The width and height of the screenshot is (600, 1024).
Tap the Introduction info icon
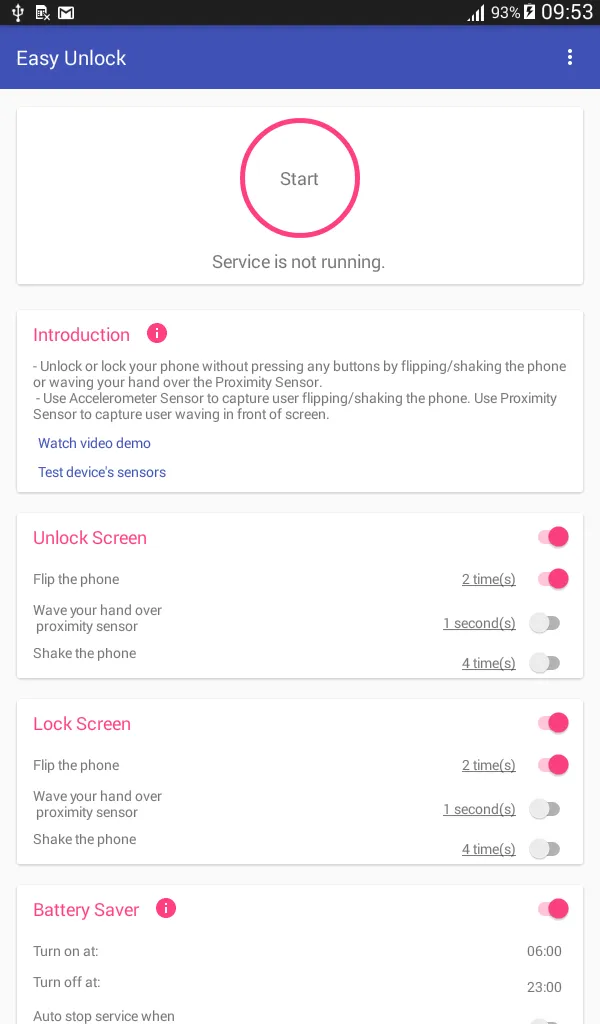[157, 333]
